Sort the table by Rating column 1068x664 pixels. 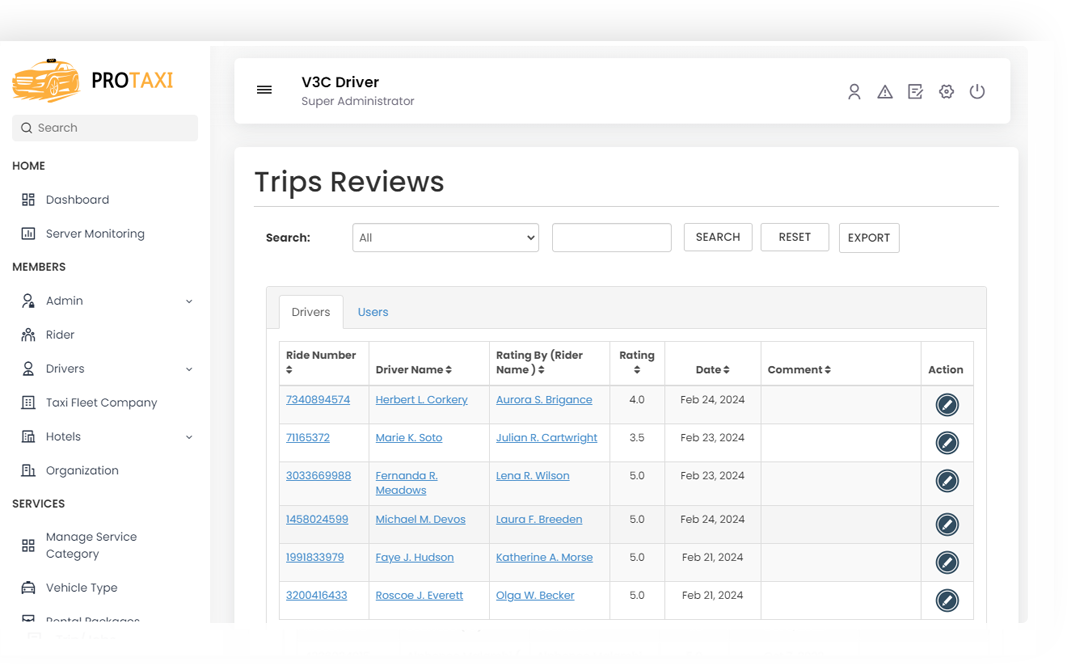coord(637,363)
